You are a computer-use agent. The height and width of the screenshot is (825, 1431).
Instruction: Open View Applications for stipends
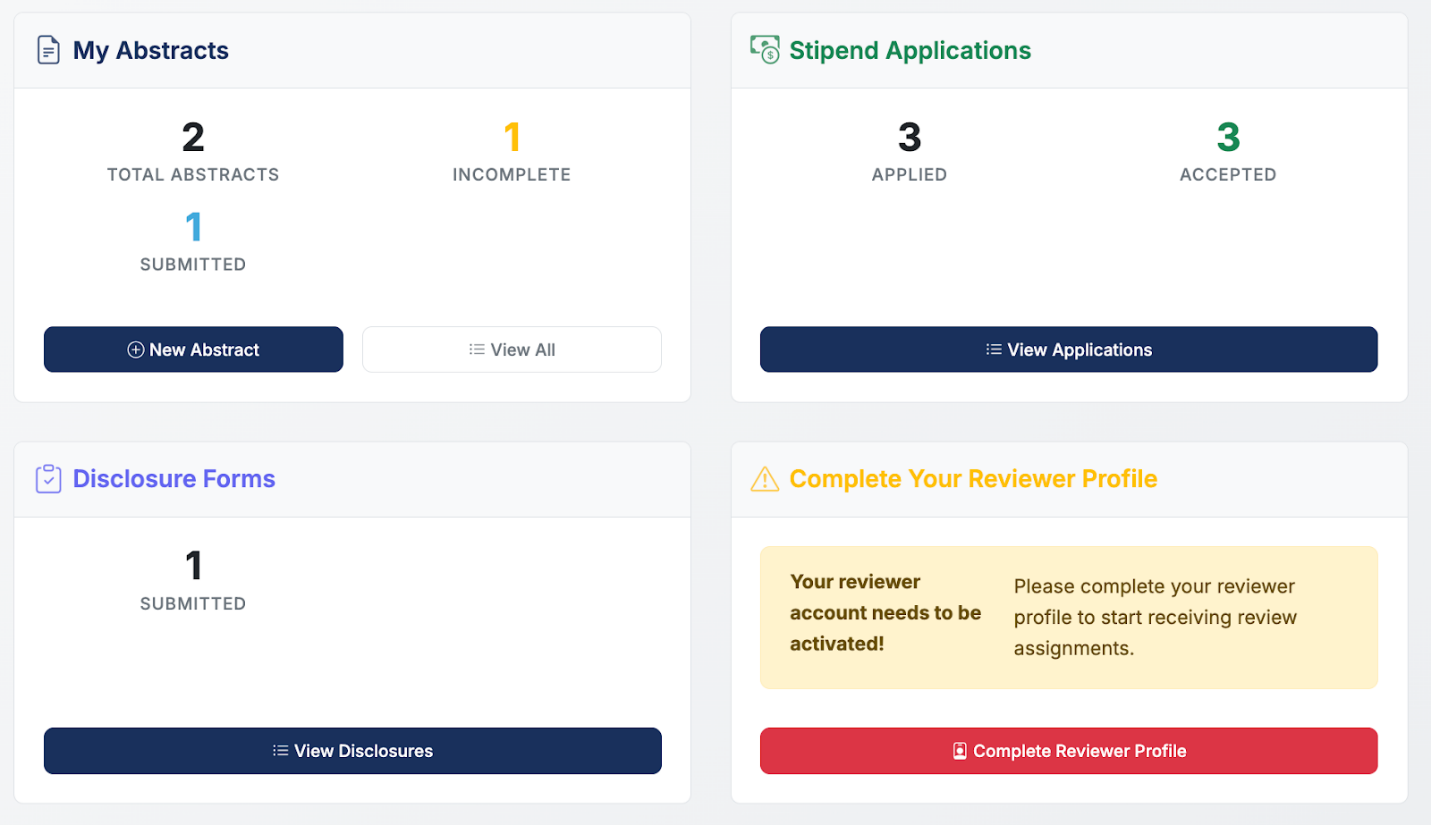[1068, 350]
